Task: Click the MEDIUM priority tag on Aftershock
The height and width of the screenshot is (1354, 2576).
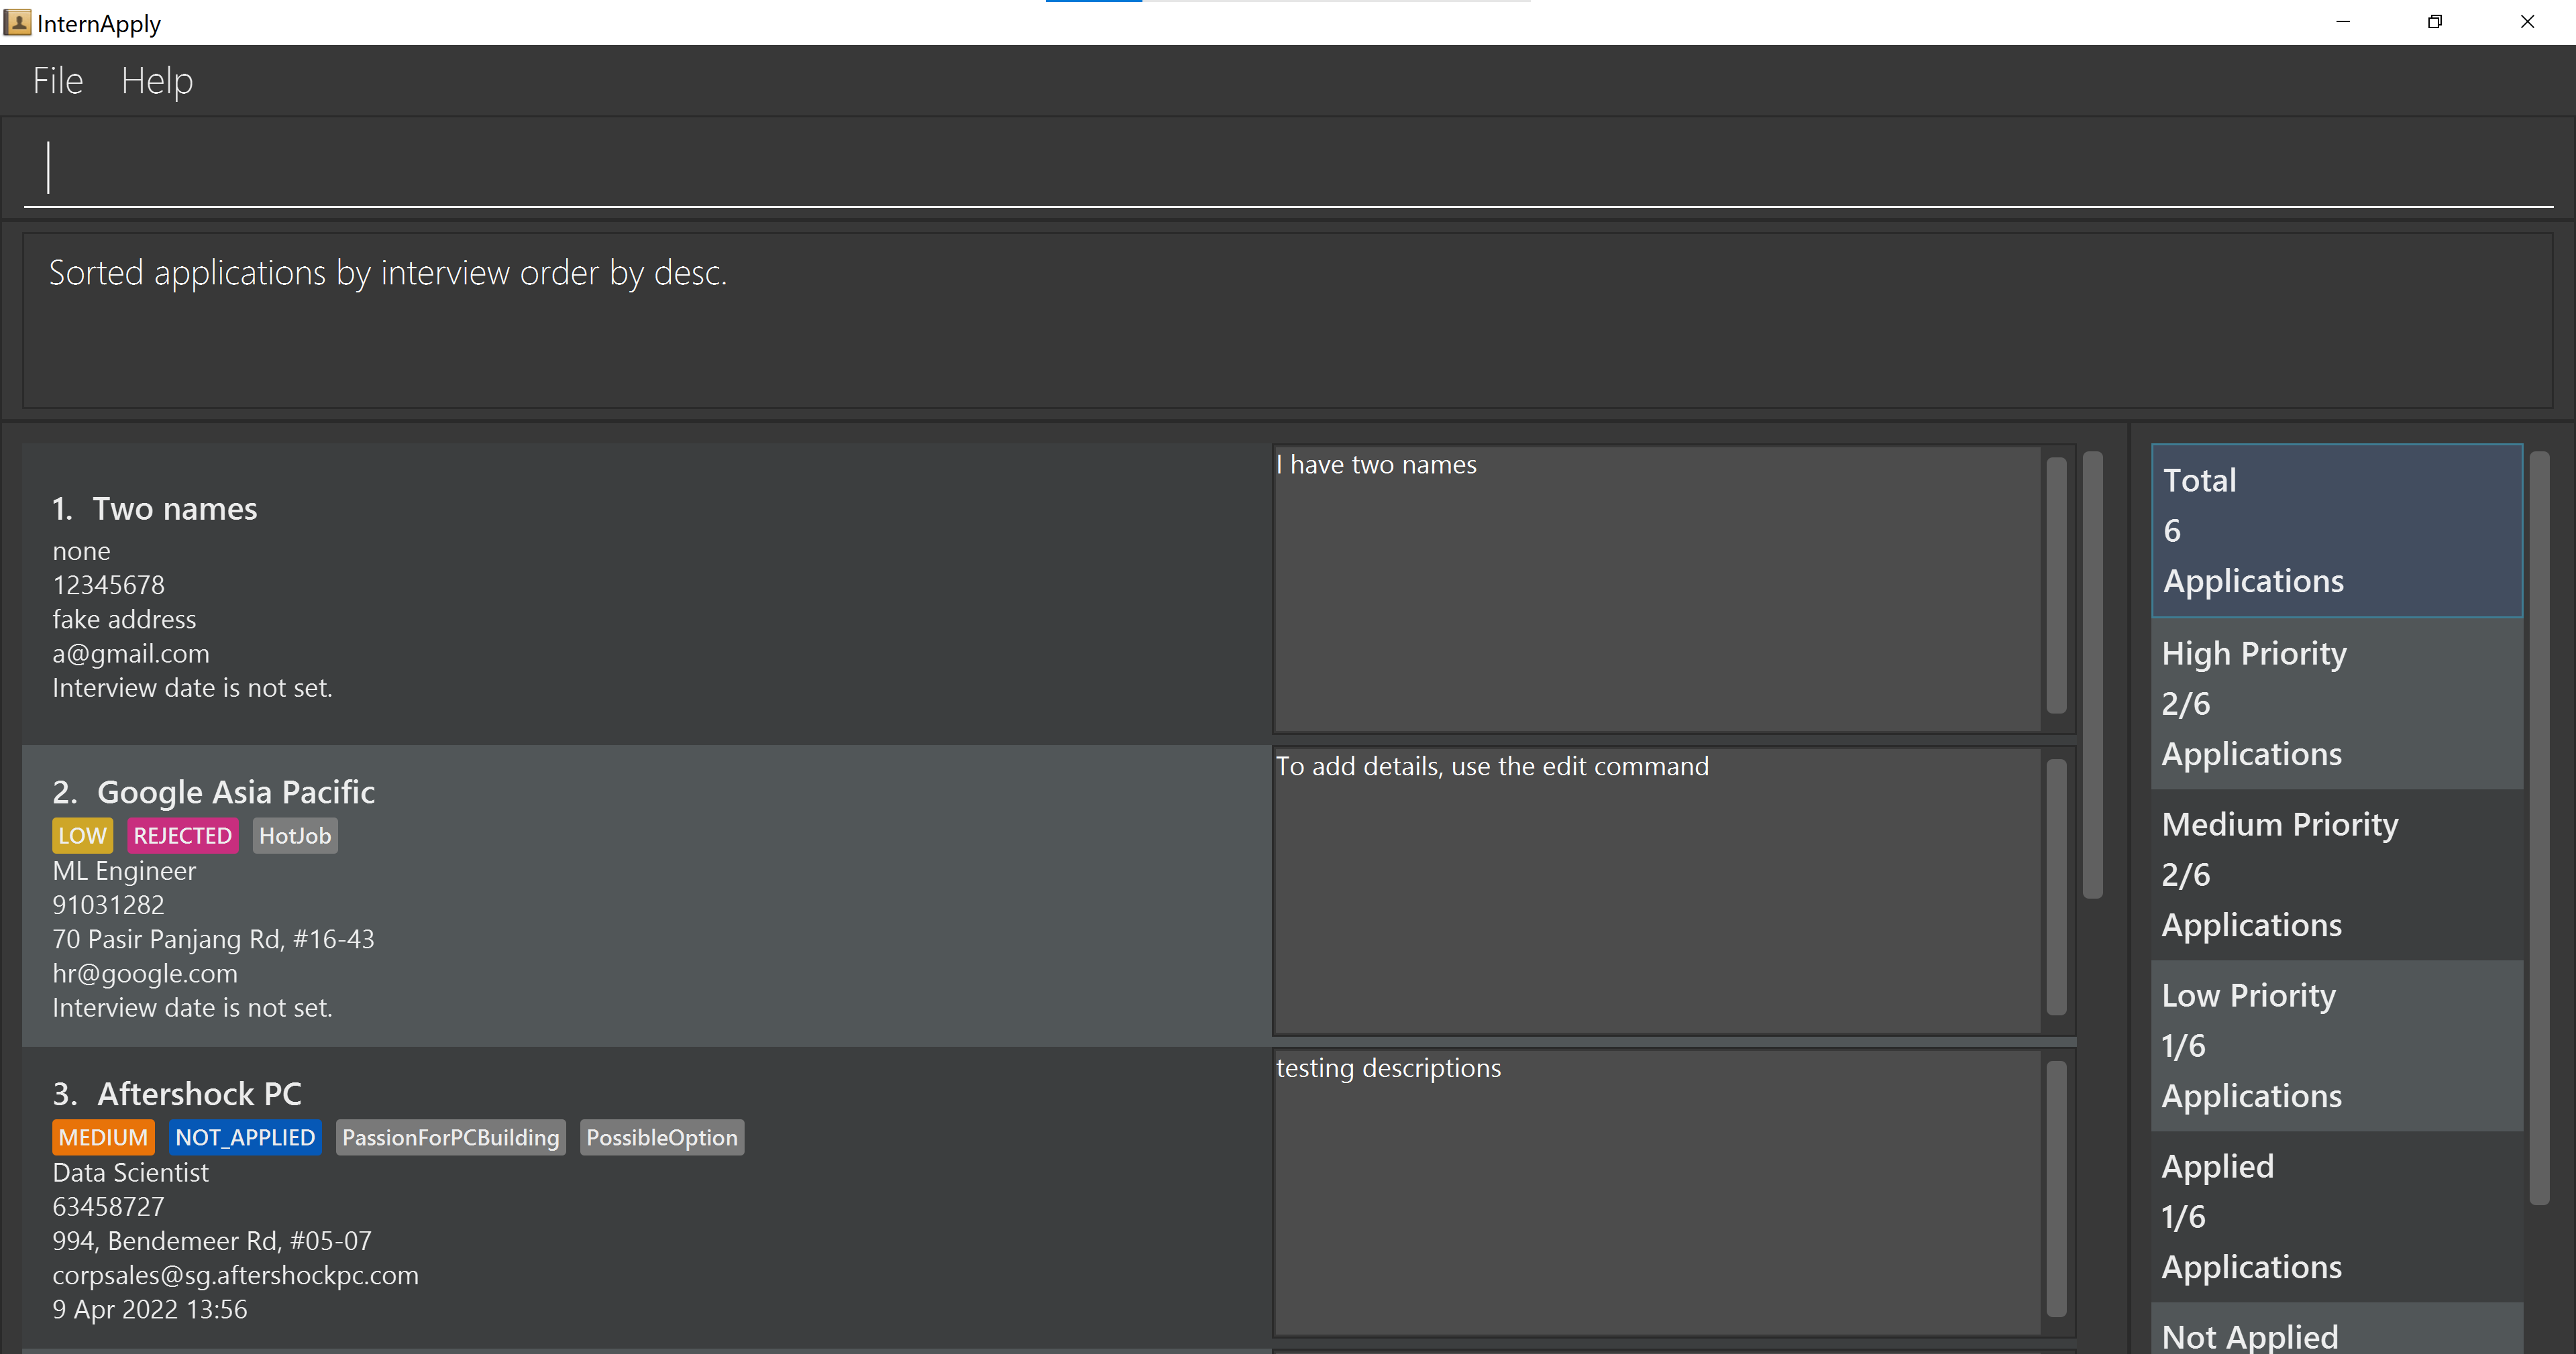Action: pyautogui.click(x=103, y=1138)
